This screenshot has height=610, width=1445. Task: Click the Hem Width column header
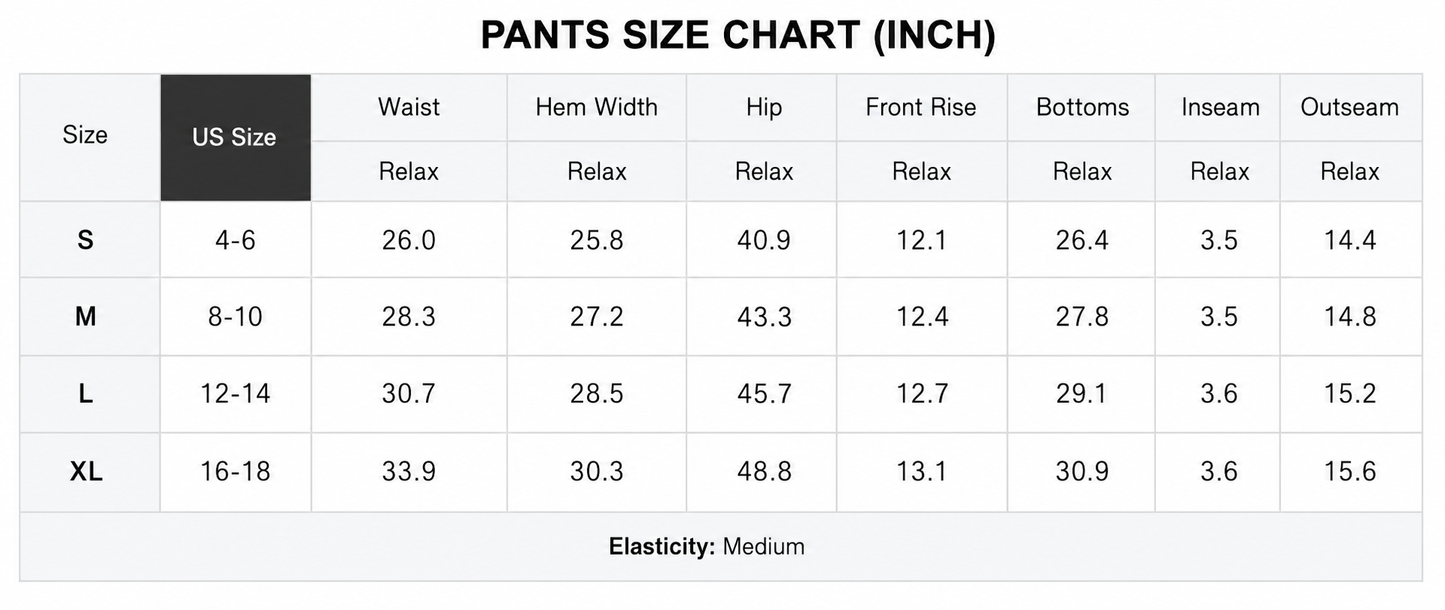pos(597,107)
